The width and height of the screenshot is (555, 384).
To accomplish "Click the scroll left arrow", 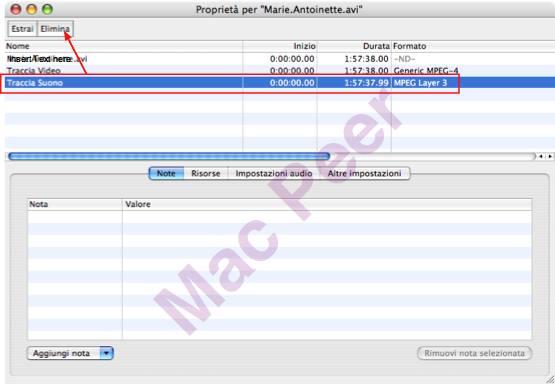I will coord(541,156).
